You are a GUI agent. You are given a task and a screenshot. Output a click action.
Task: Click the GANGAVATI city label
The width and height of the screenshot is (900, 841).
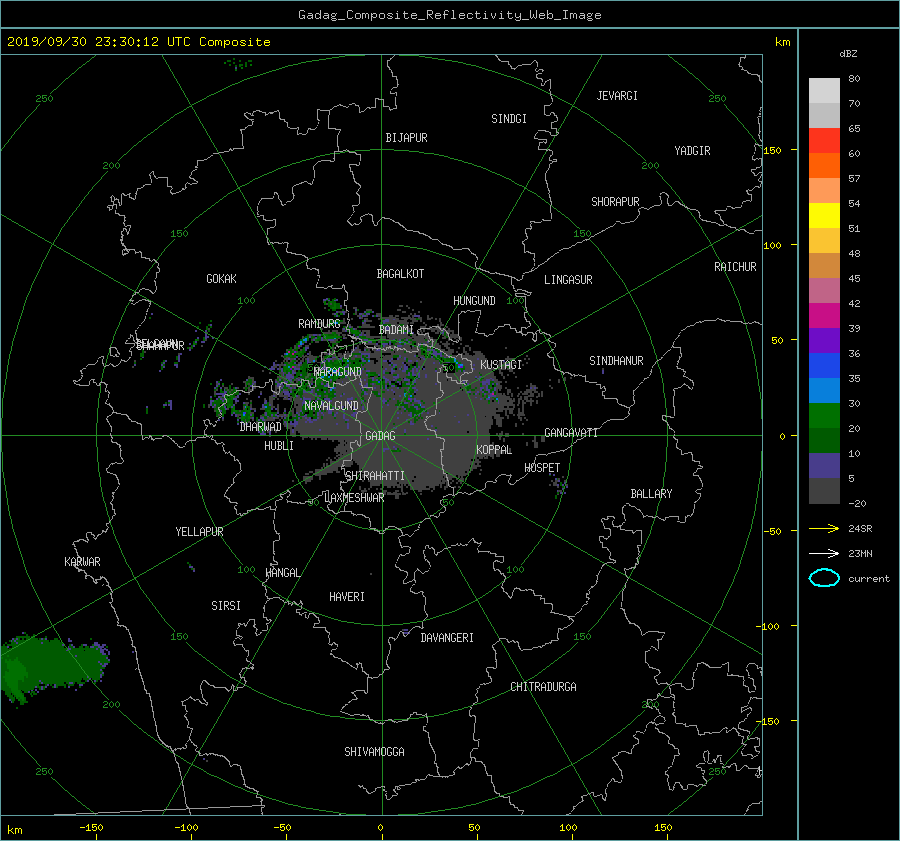click(571, 433)
